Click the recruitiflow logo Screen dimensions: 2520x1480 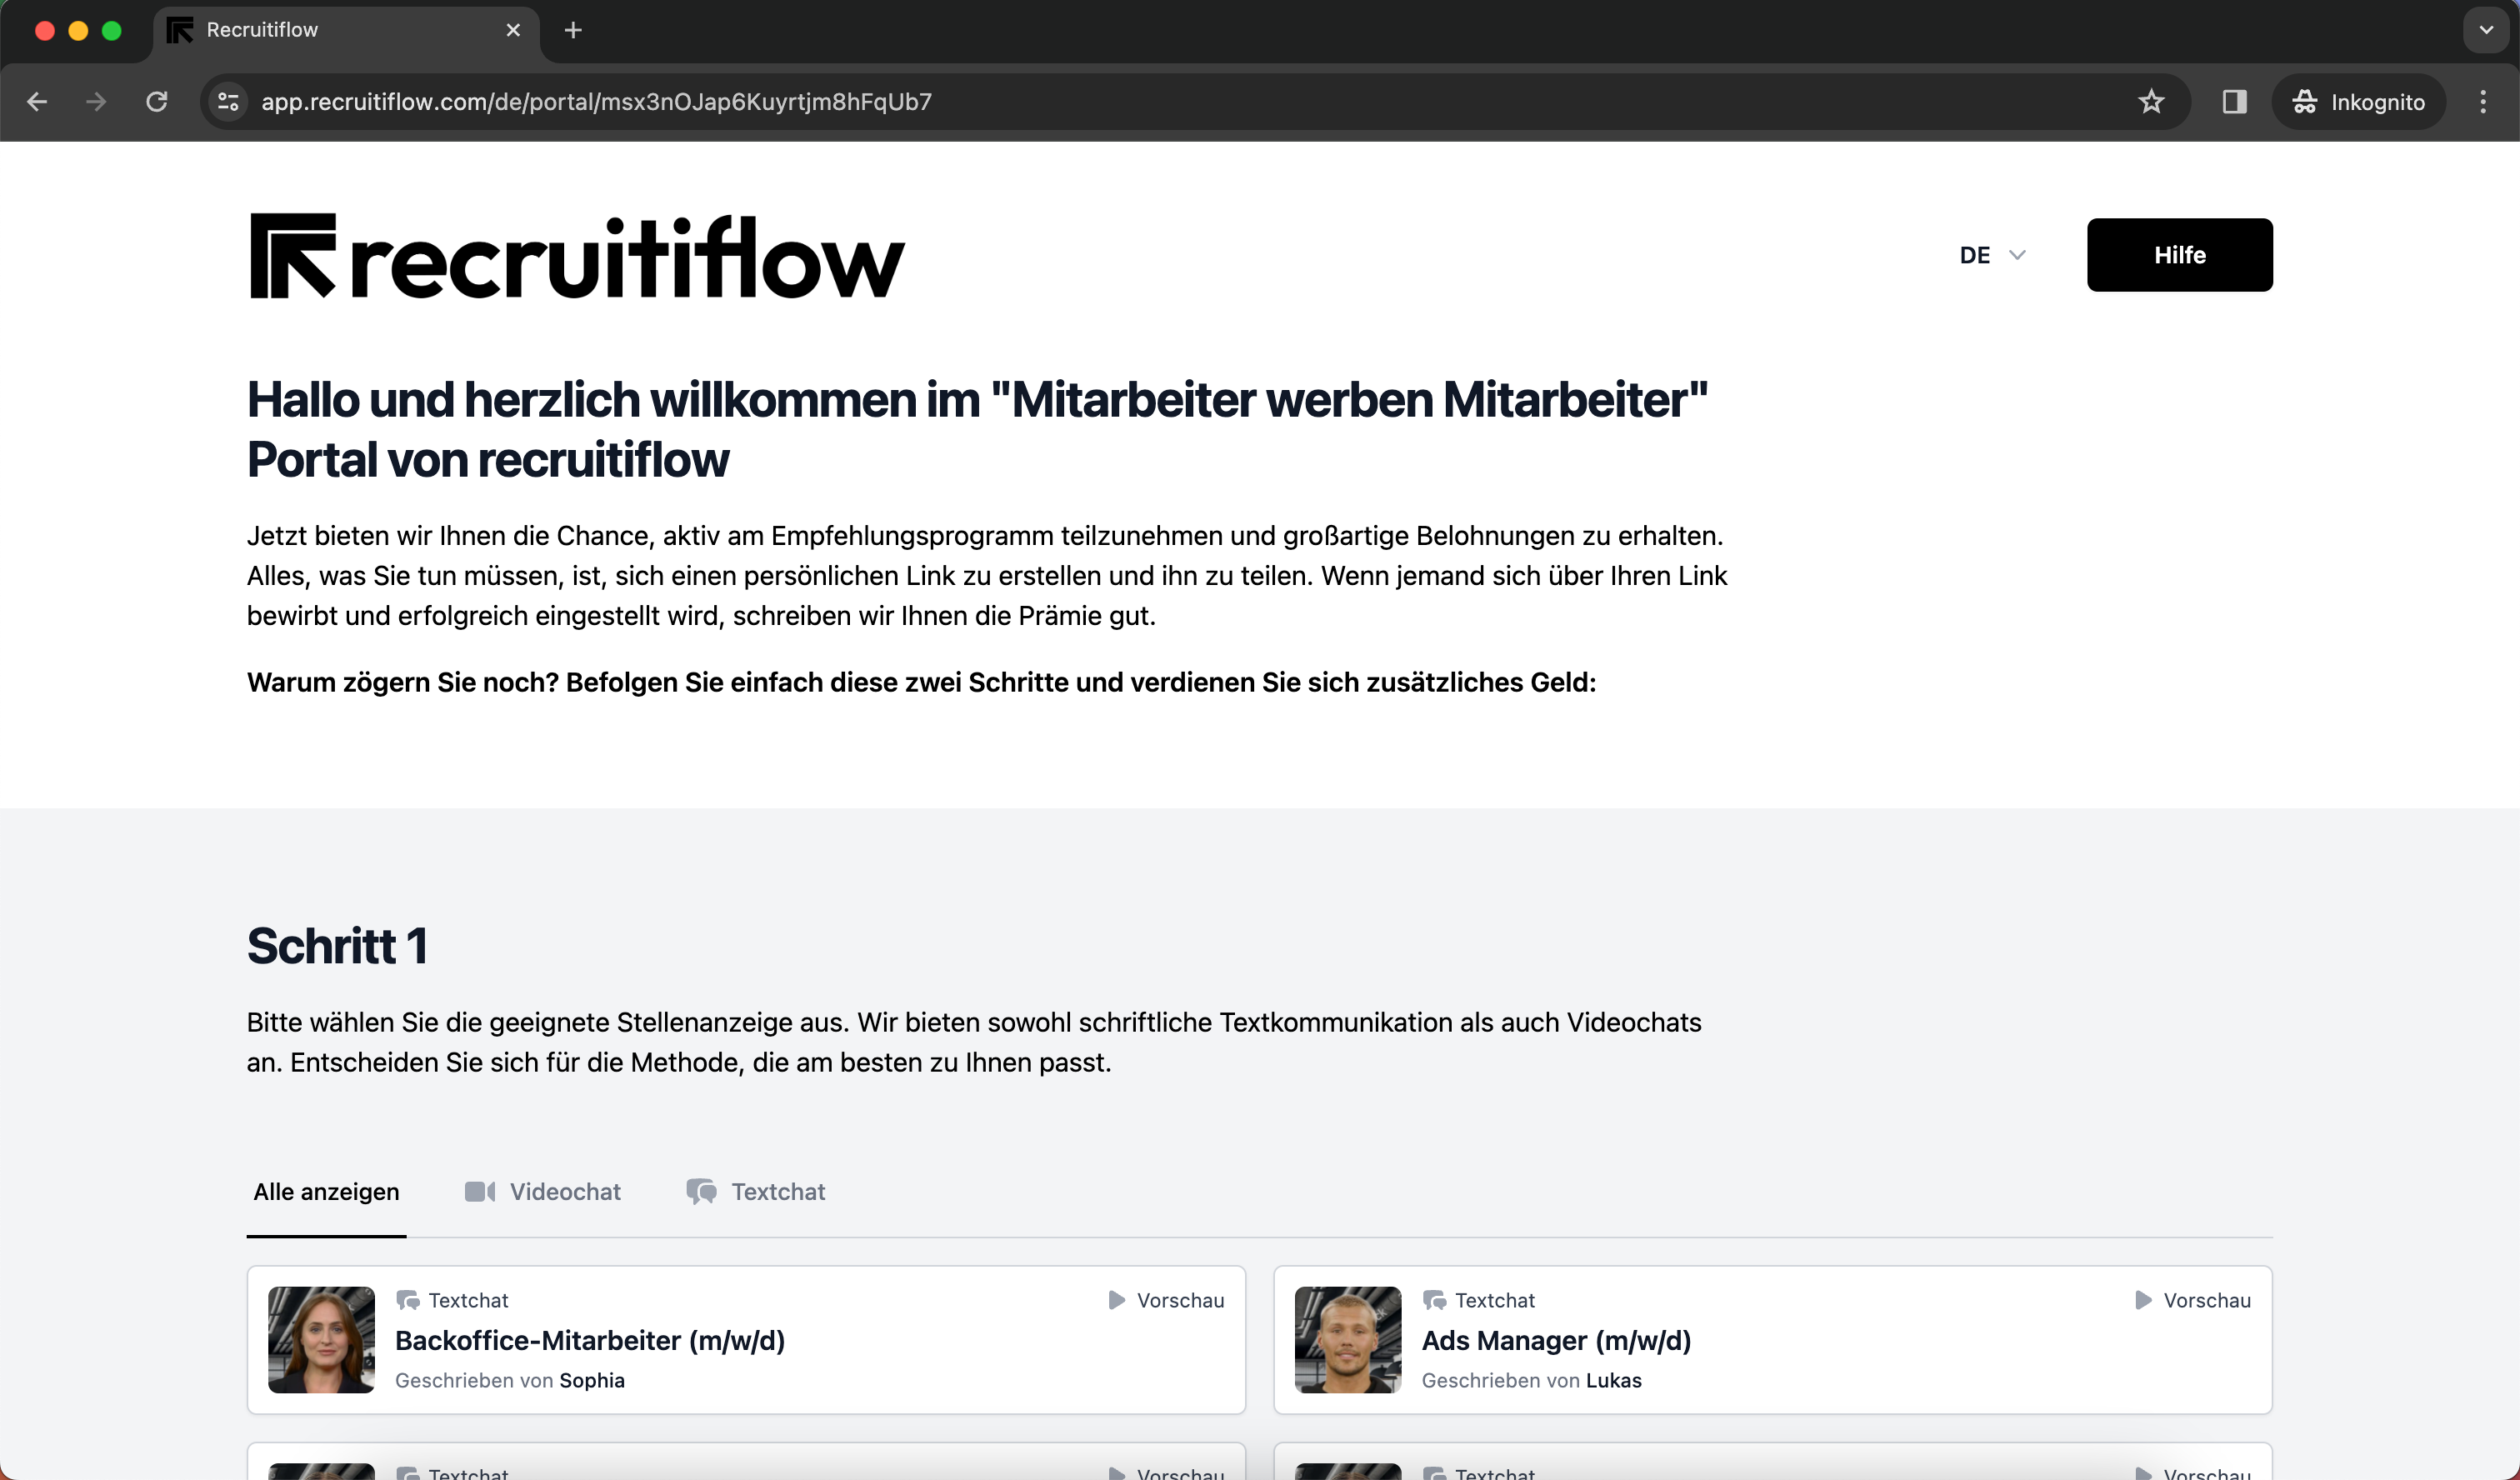click(x=576, y=256)
